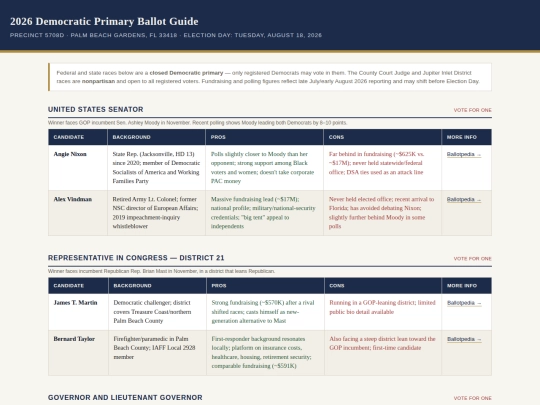Viewport: 540px width, 405px height.
Task: Open Ballotpedia link for Bernard Taylor
Action: pos(464,339)
